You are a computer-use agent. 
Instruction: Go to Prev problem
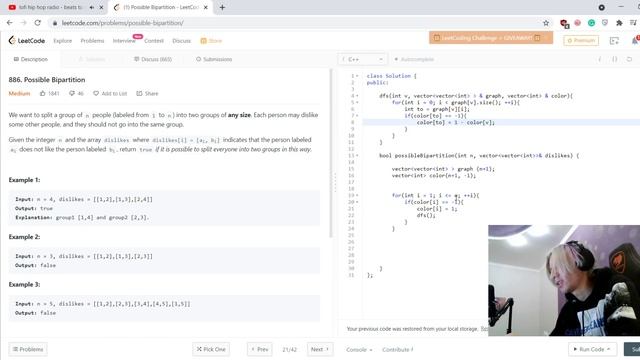260,349
